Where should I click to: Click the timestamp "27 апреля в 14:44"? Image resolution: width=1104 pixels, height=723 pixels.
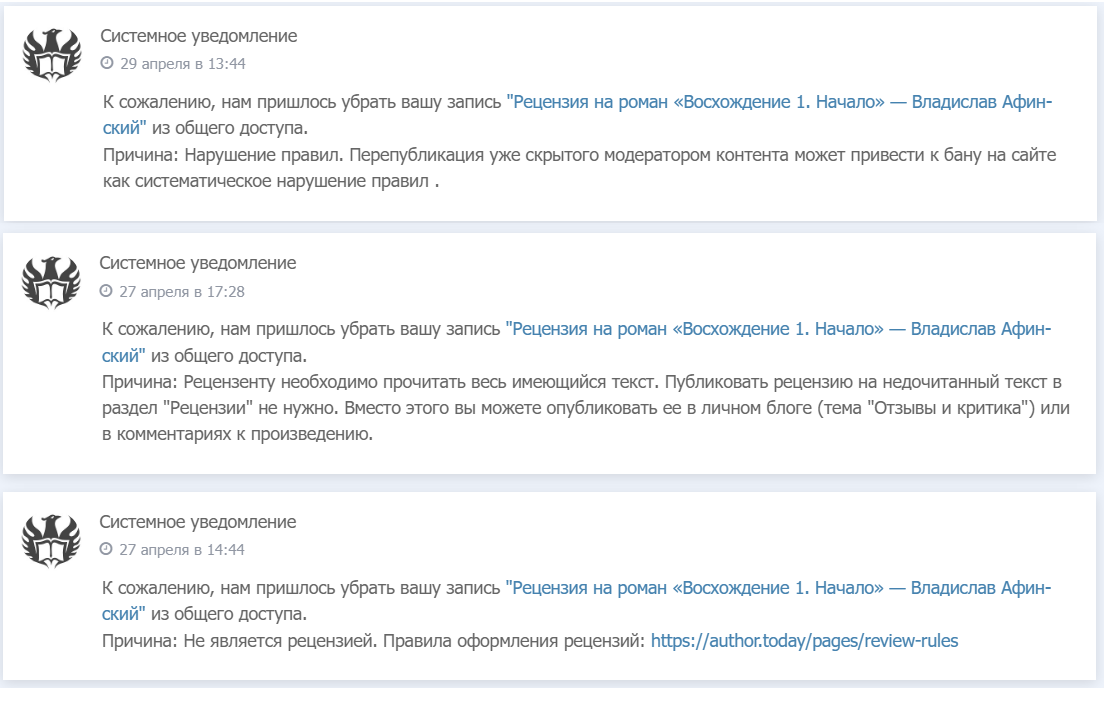click(x=182, y=550)
